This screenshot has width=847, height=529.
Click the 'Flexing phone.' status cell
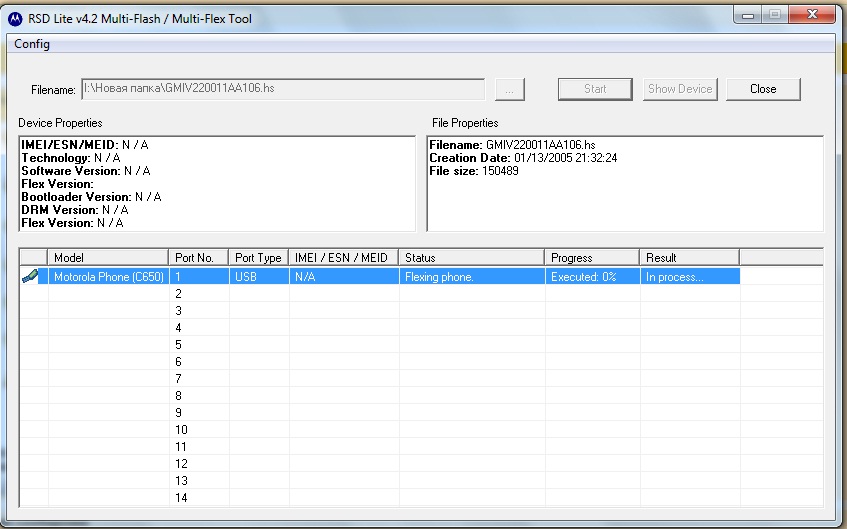click(472, 277)
